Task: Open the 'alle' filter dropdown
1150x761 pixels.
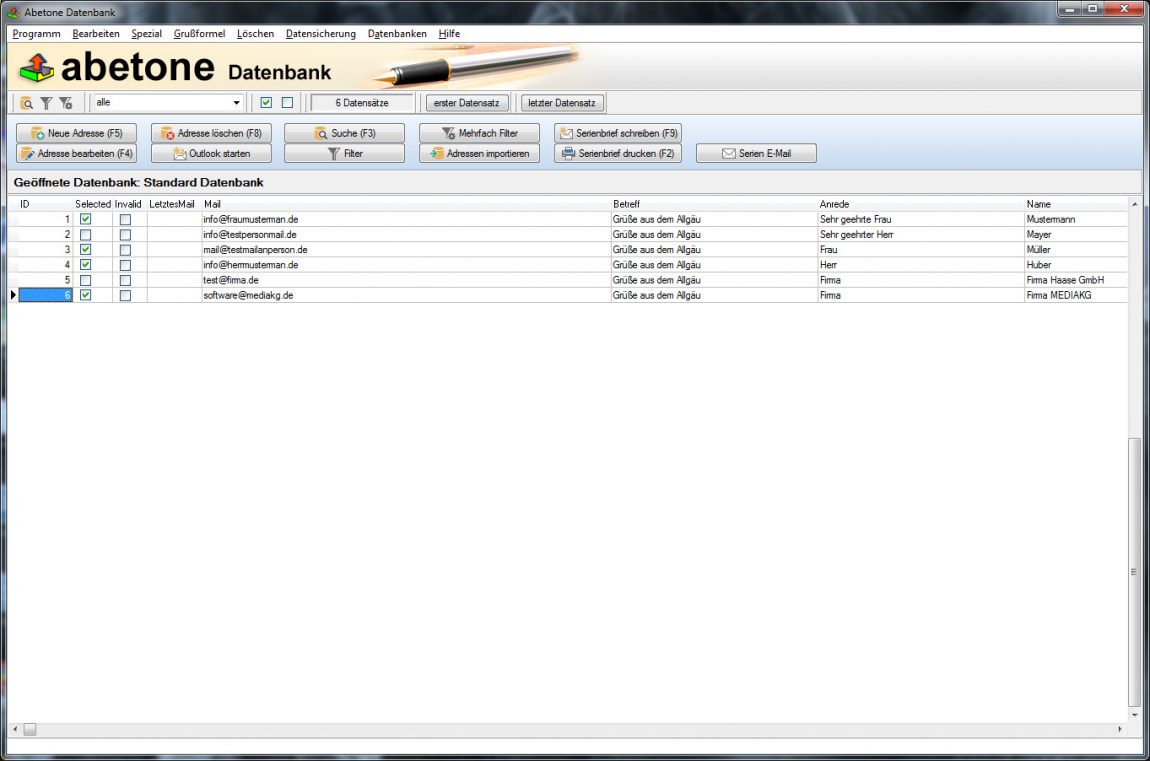Action: pos(237,102)
